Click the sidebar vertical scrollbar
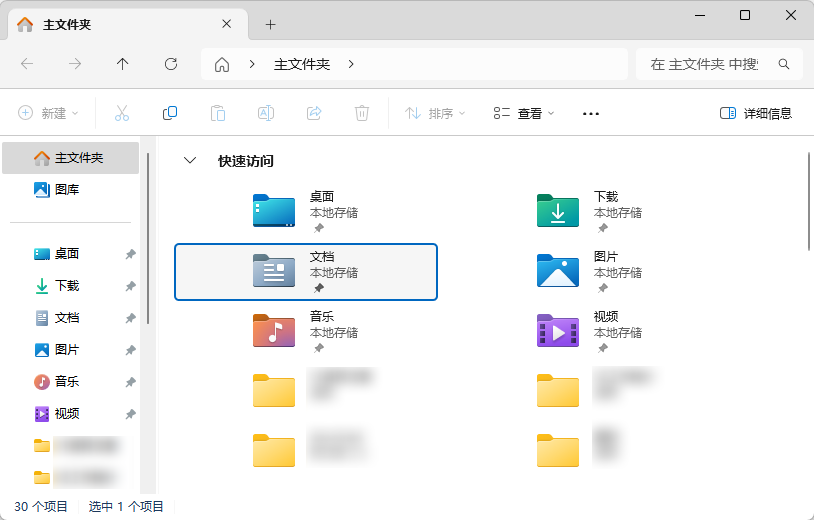 tap(148, 238)
